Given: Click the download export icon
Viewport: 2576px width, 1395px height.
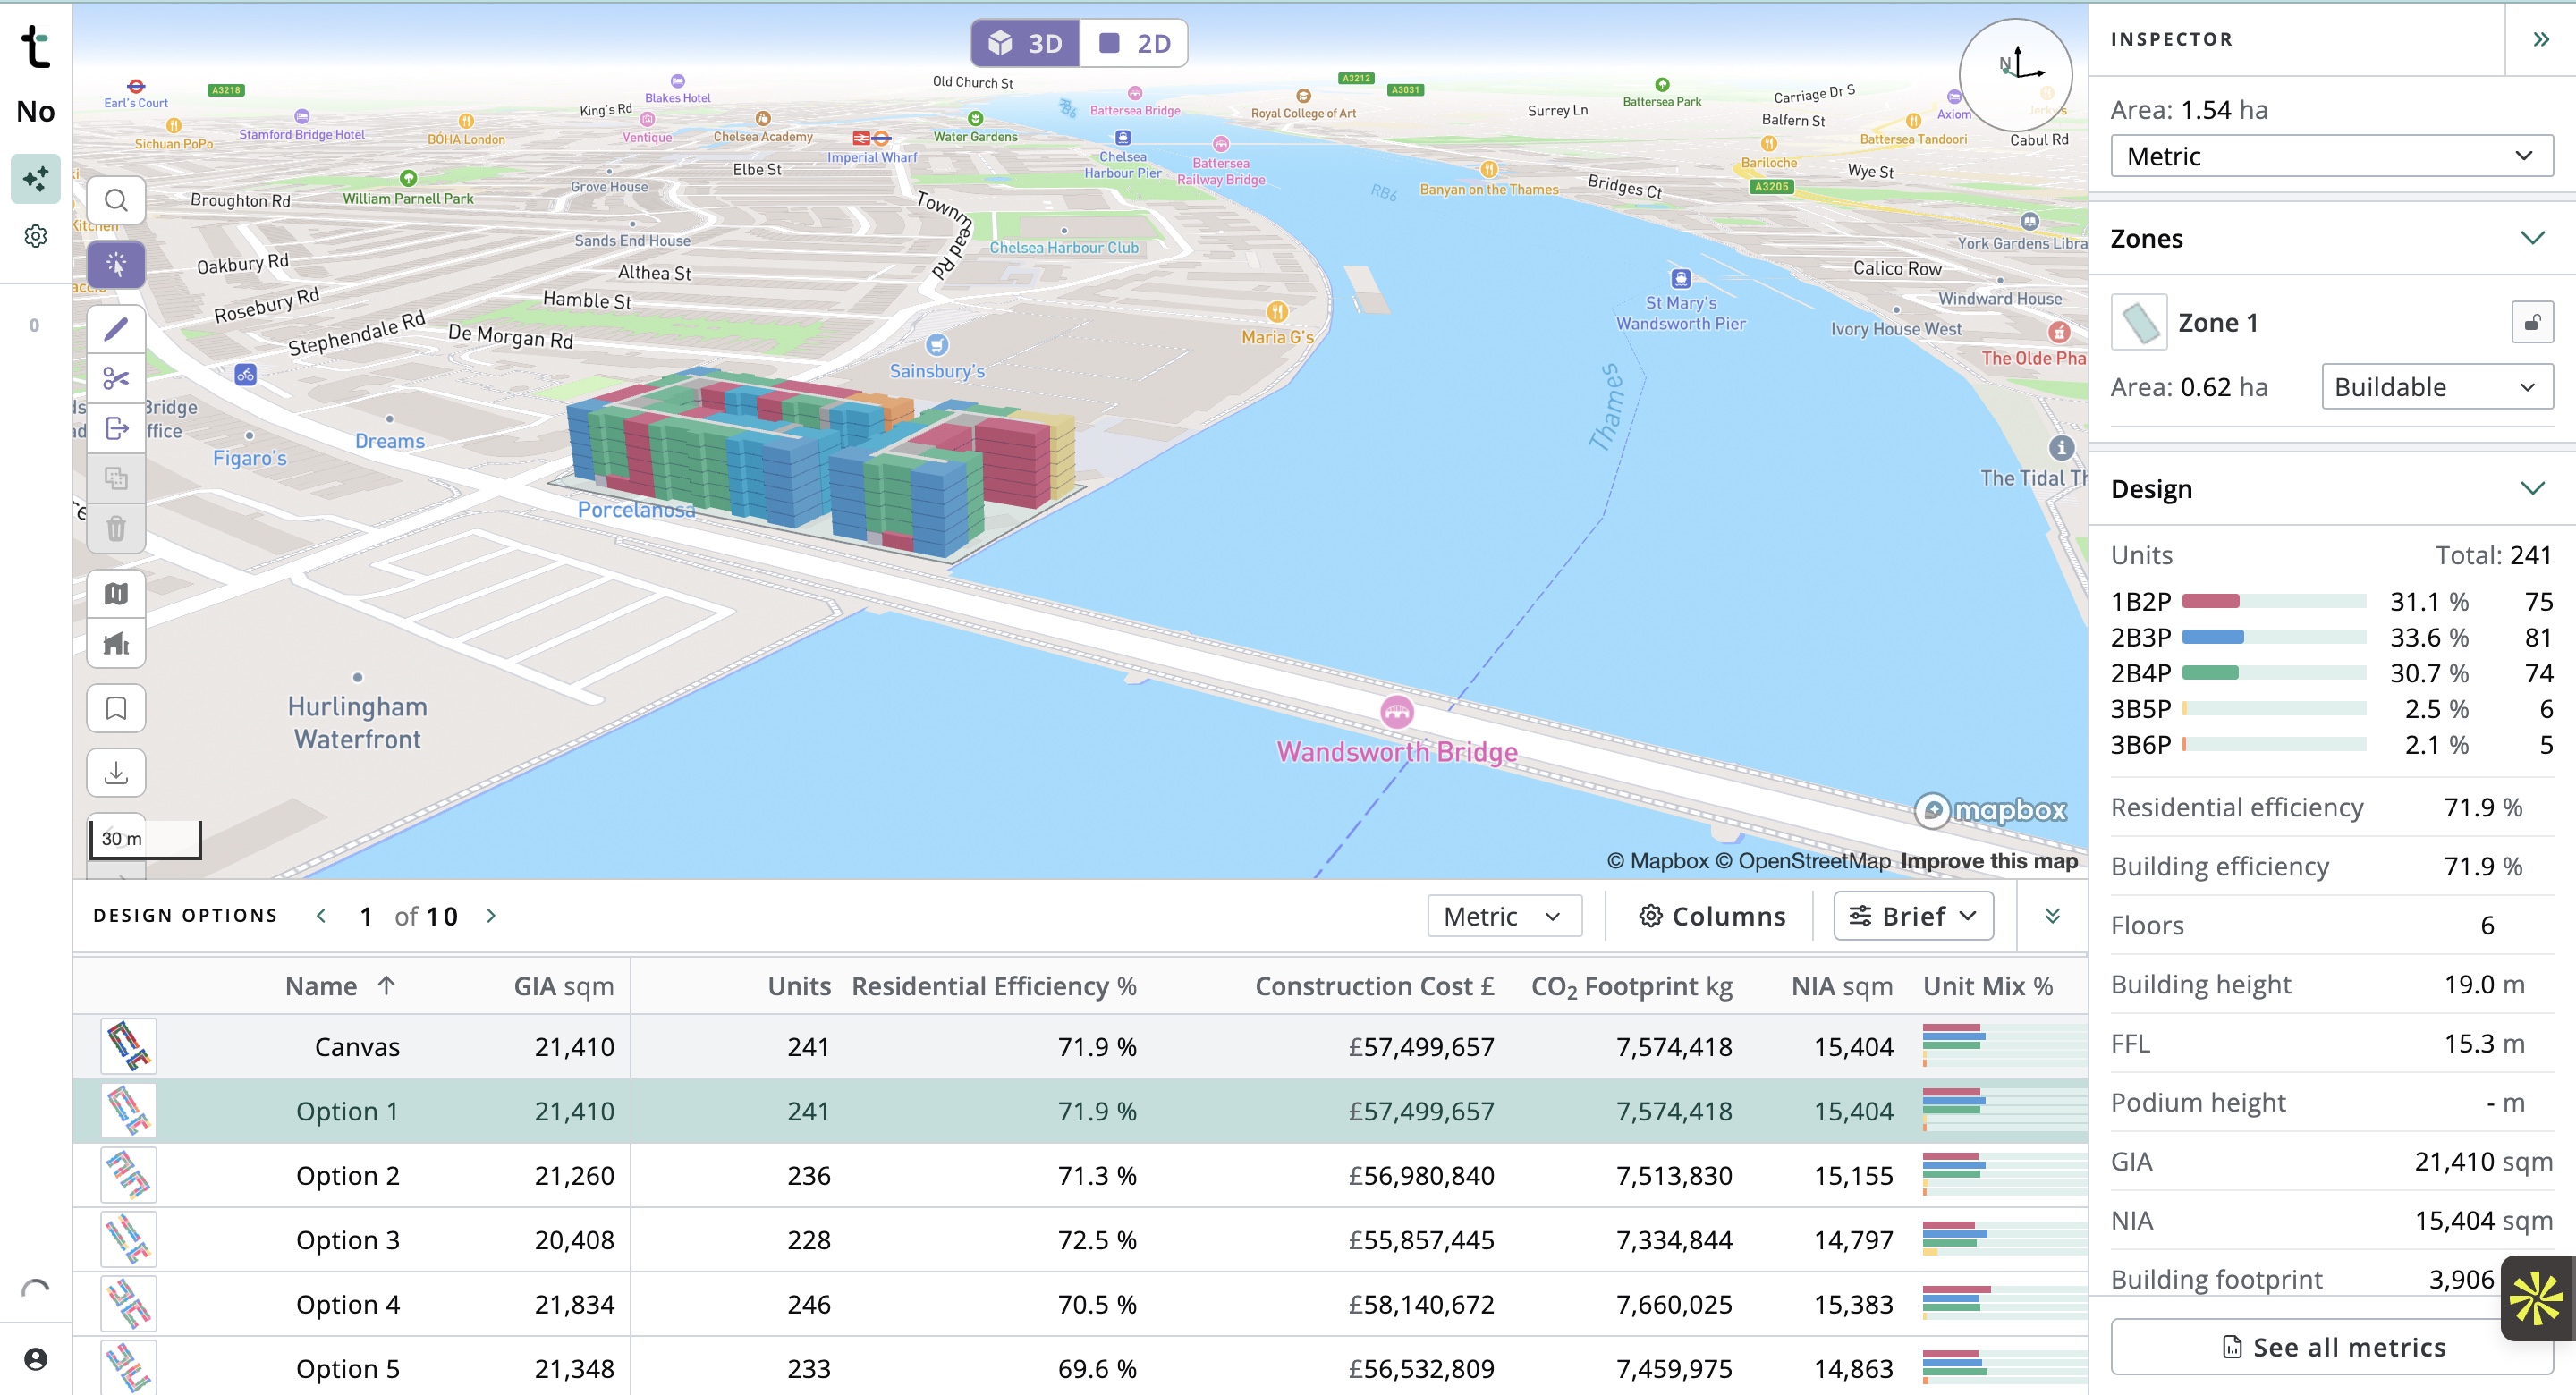Looking at the screenshot, I should pyautogui.click(x=116, y=773).
